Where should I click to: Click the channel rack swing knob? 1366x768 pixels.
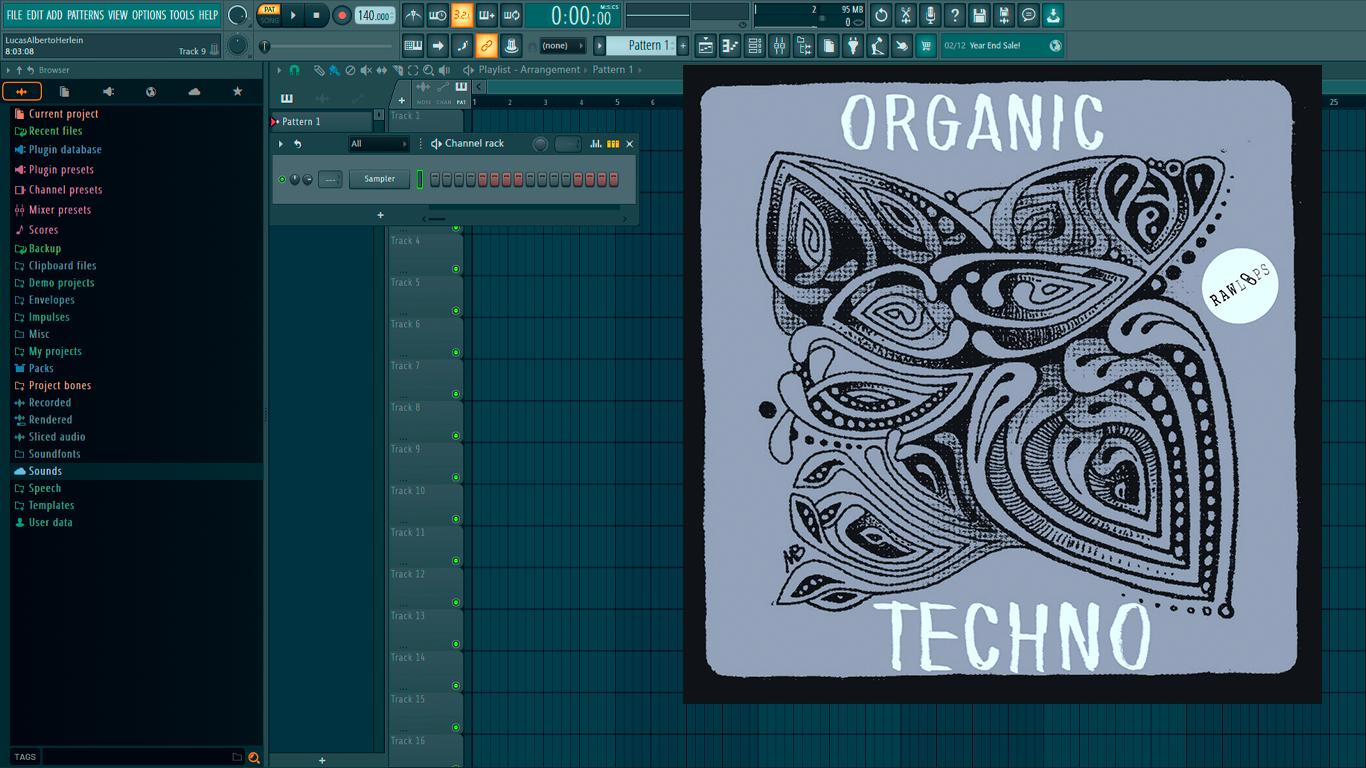[540, 144]
